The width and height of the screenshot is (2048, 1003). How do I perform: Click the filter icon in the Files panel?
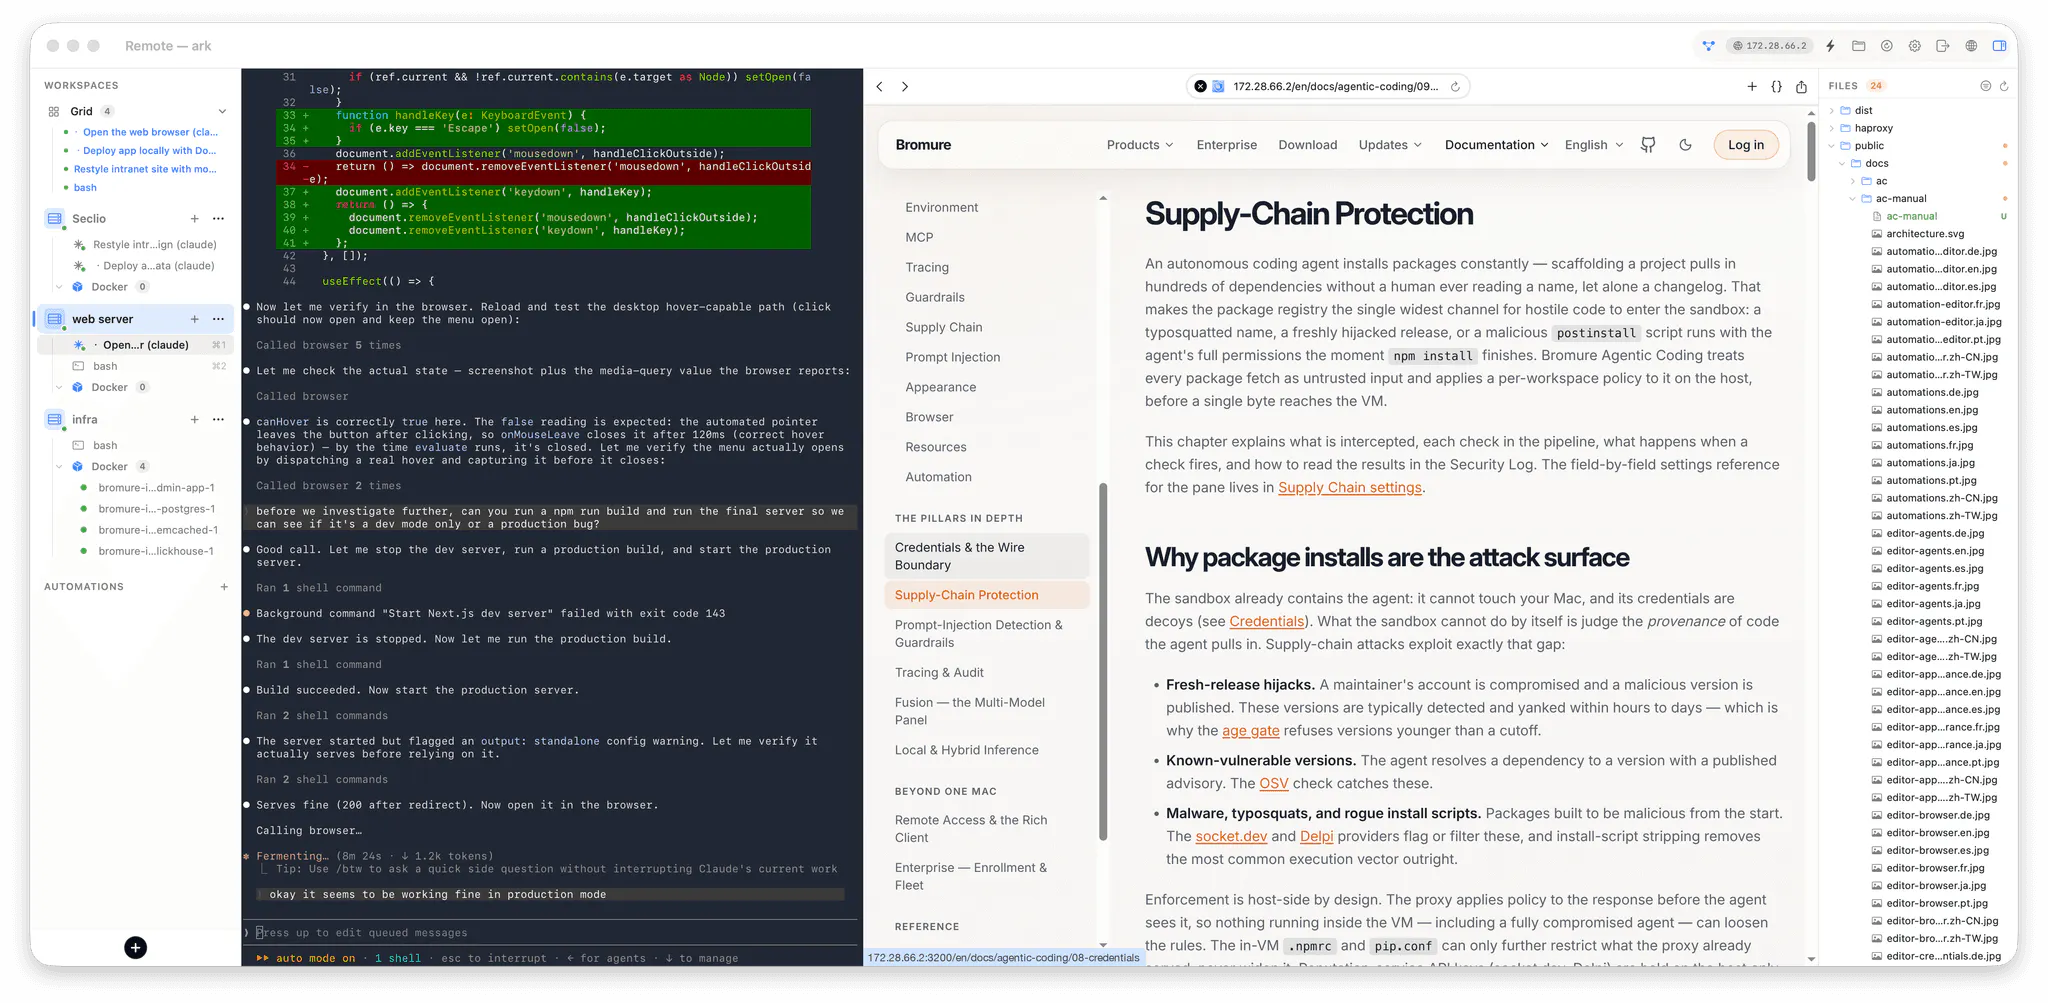coord(1985,86)
